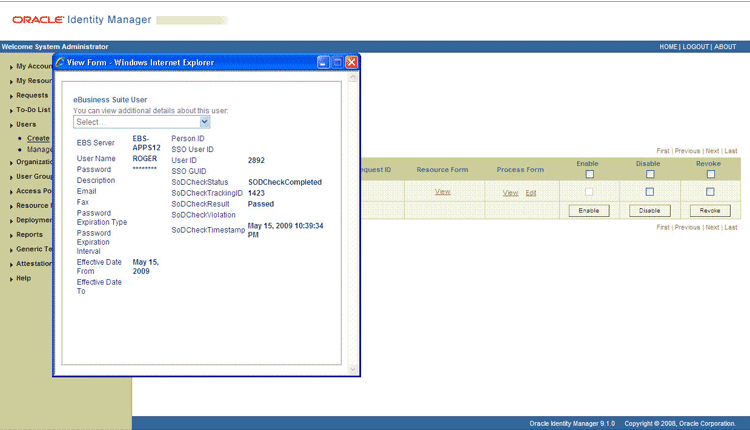This screenshot has width=750, height=430.
Task: Tick the Enable checkbox in the table header
Action: pos(590,174)
